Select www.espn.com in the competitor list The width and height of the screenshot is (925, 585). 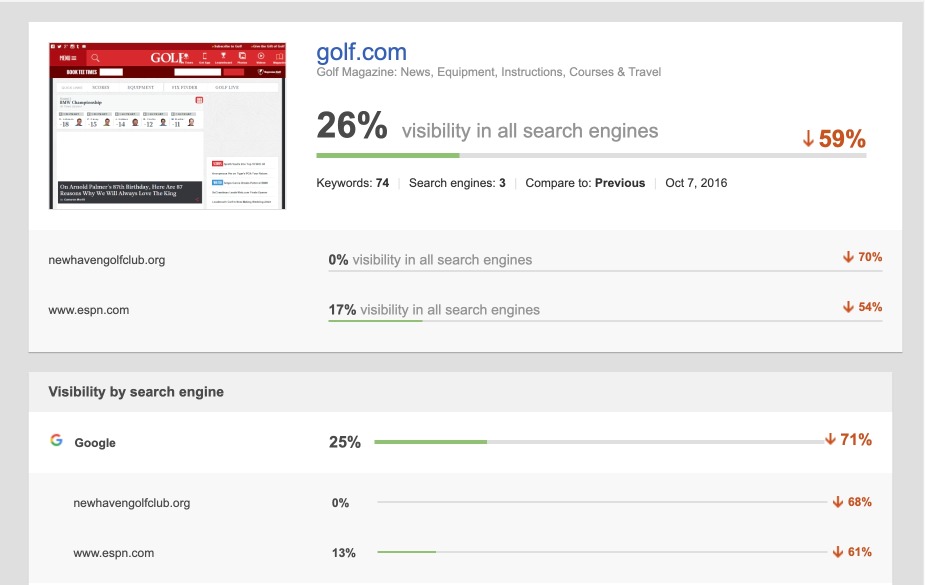88,310
